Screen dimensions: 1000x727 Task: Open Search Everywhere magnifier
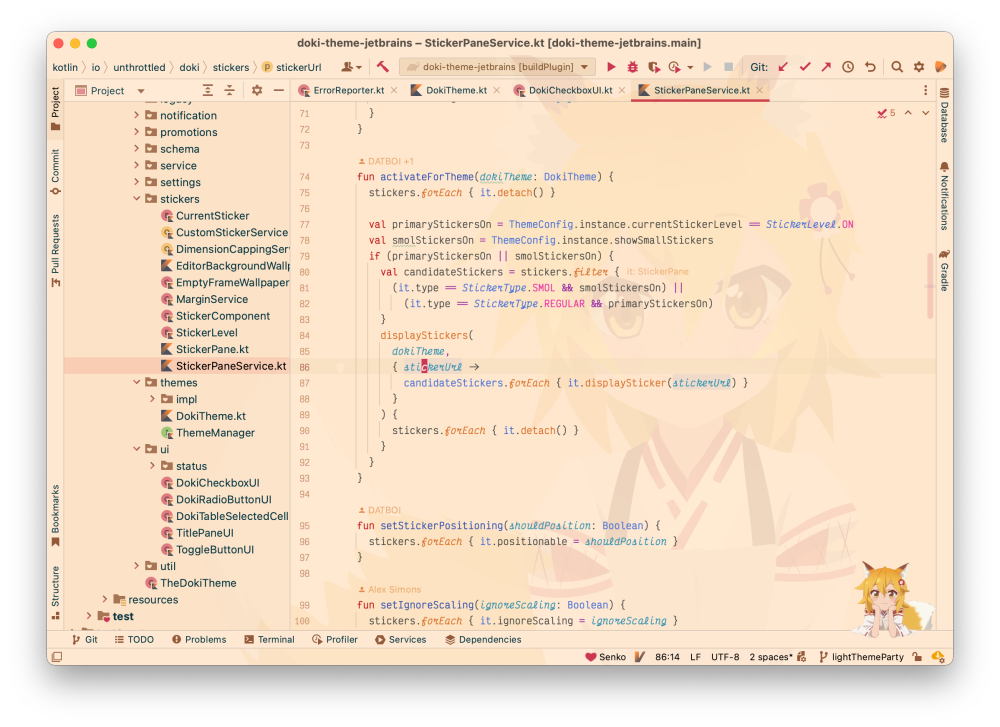(x=897, y=67)
